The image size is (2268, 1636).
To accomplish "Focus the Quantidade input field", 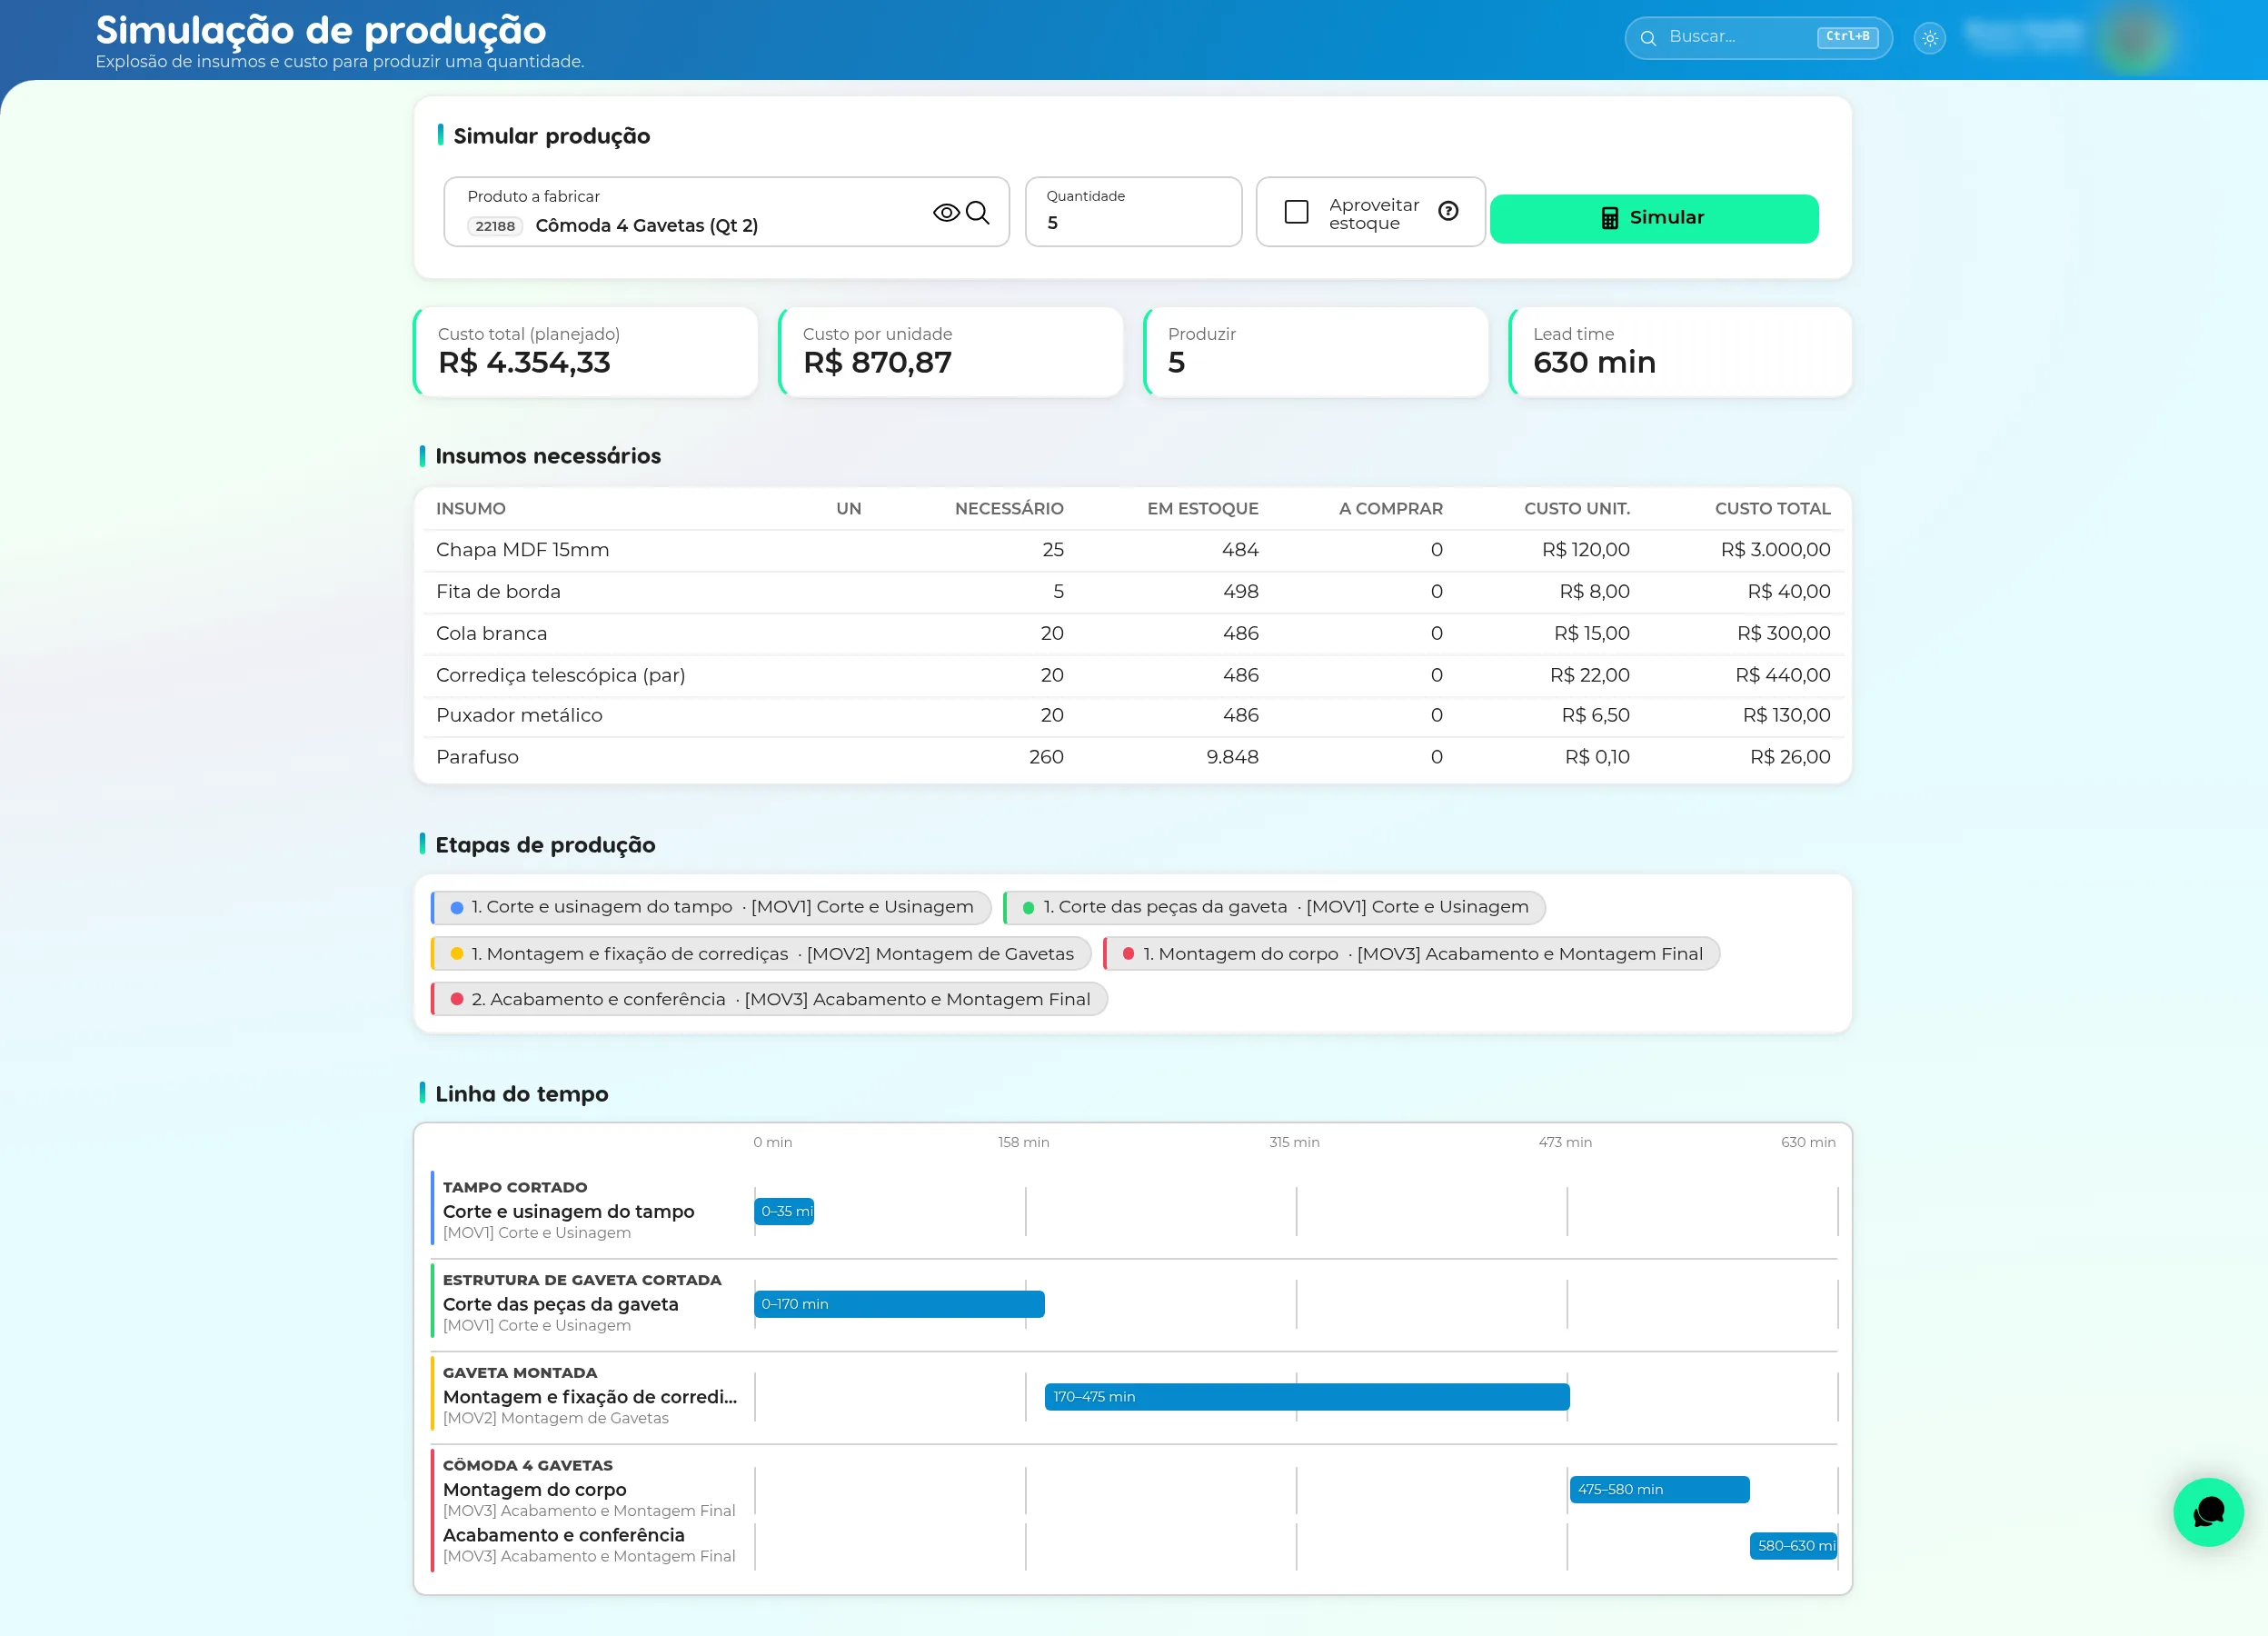I will tap(1133, 212).
